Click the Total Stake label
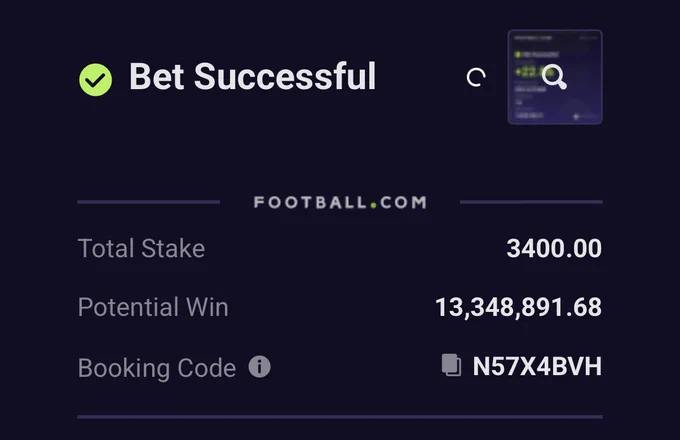The image size is (680, 440). tap(141, 248)
